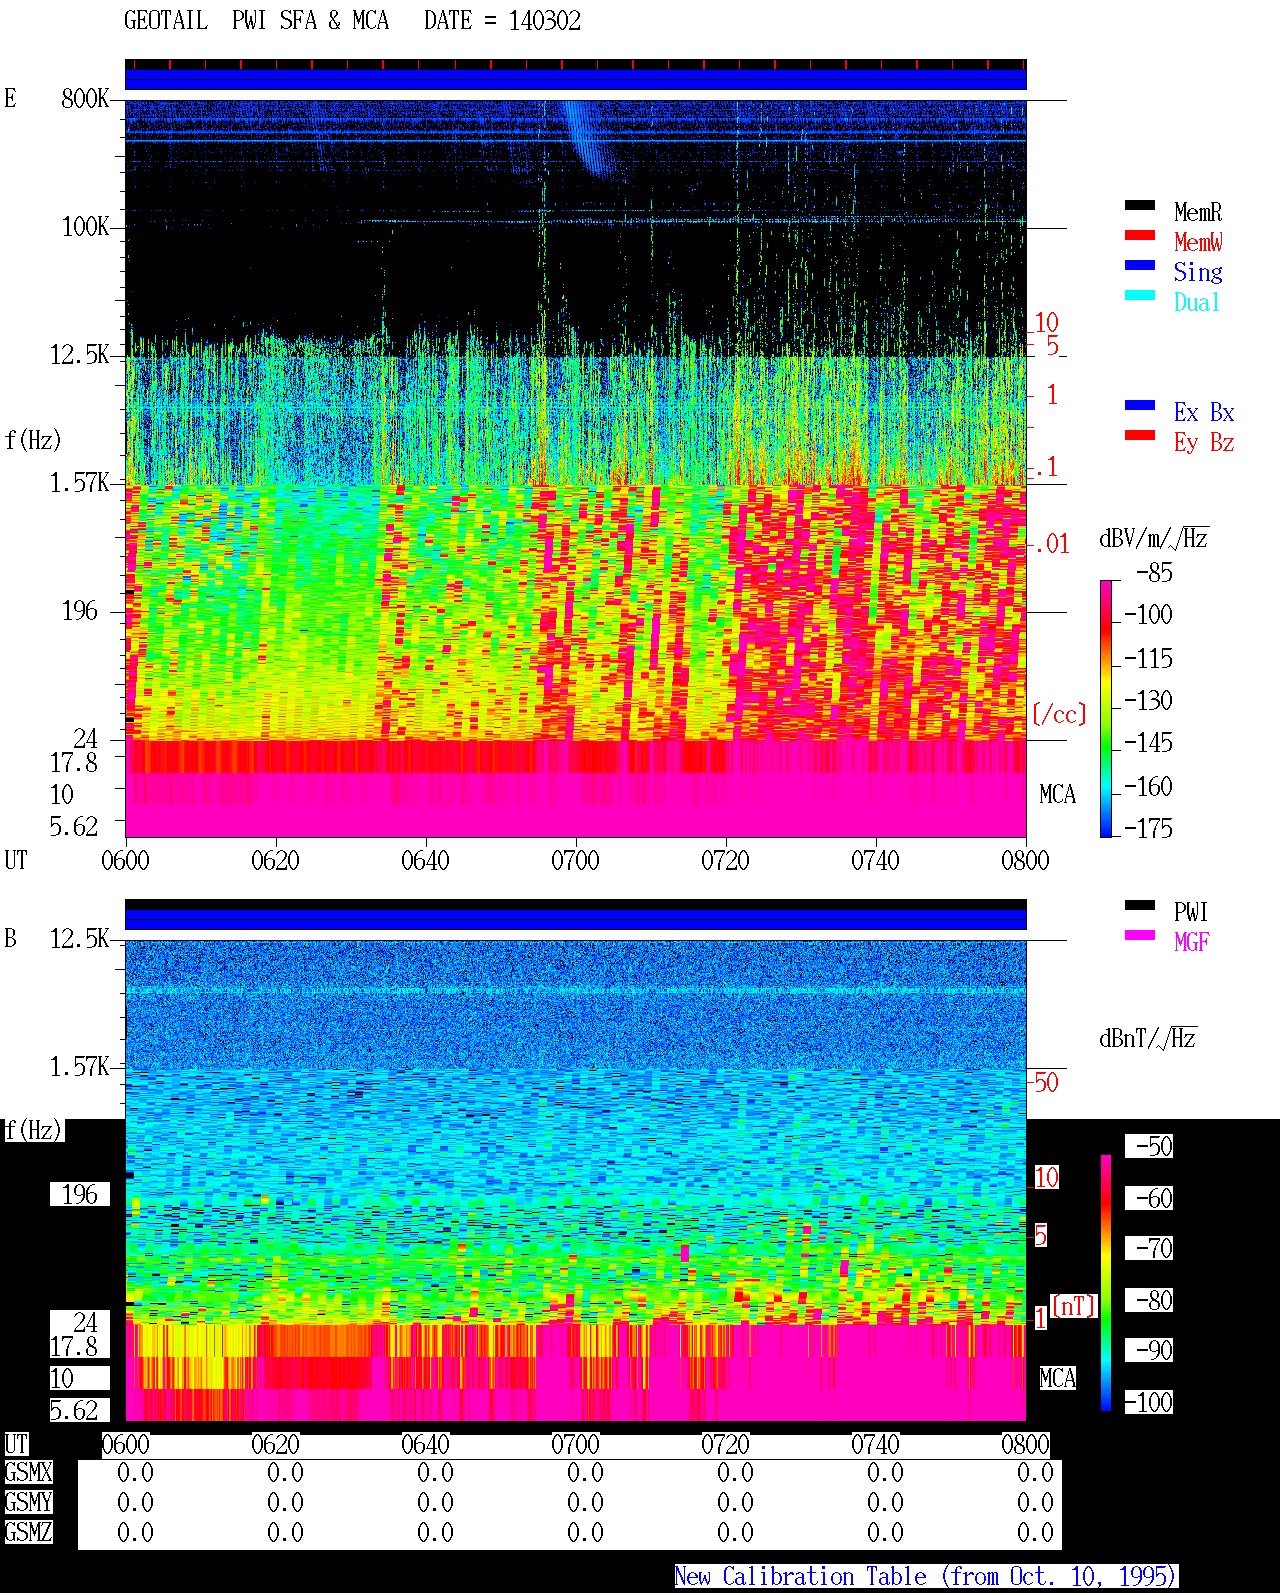Click the 1.57K frequency label on E panel
1280x1593 pixels.
pos(79,482)
